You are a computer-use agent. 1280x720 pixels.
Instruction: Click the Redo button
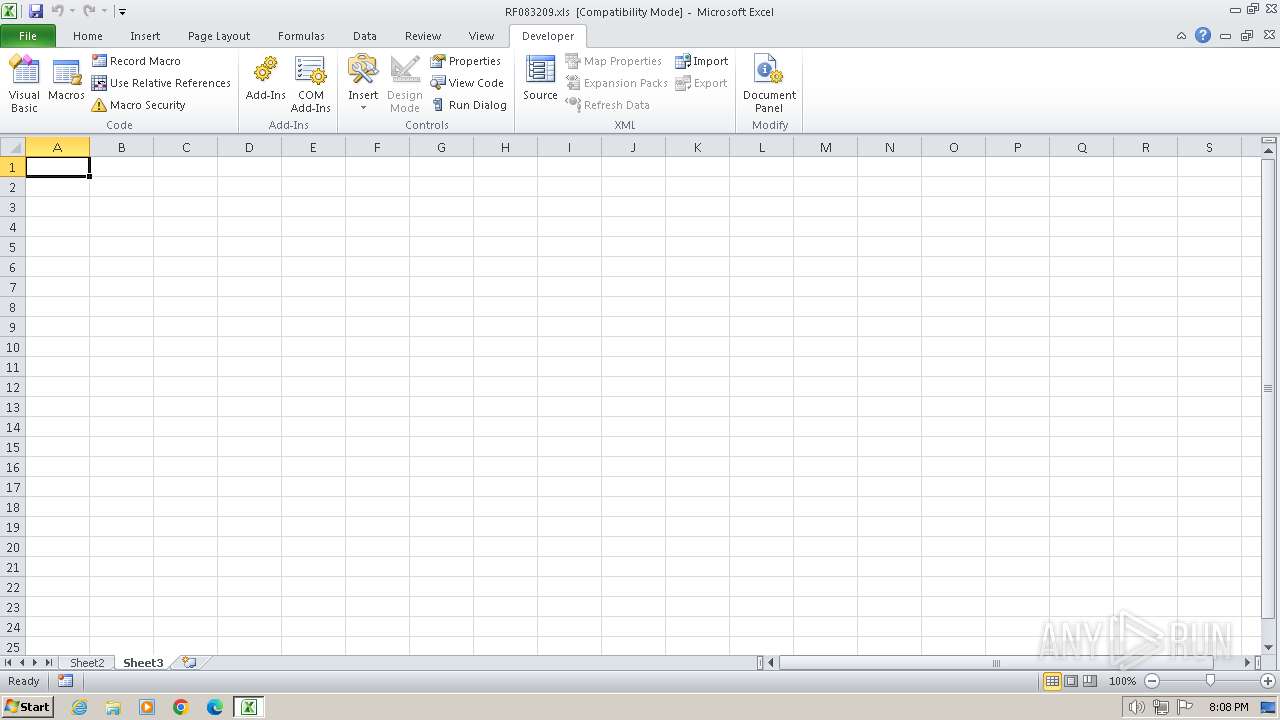tap(89, 11)
